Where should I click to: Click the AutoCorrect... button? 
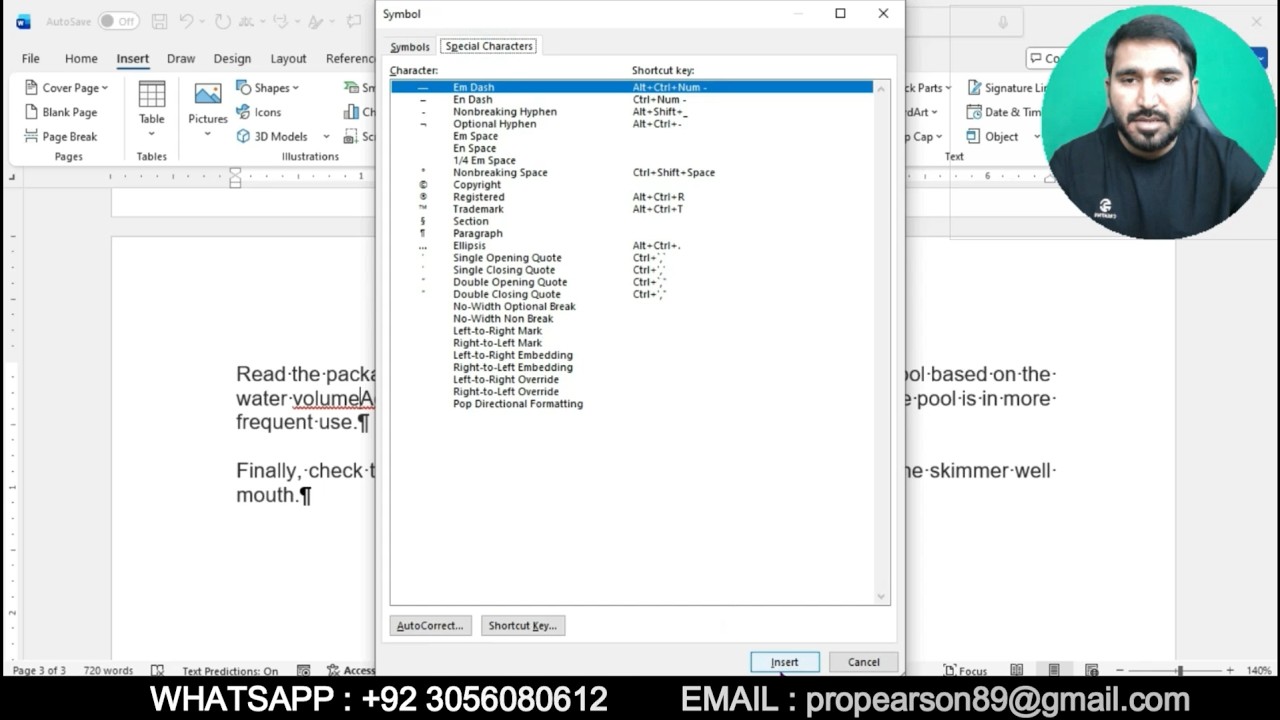point(430,626)
